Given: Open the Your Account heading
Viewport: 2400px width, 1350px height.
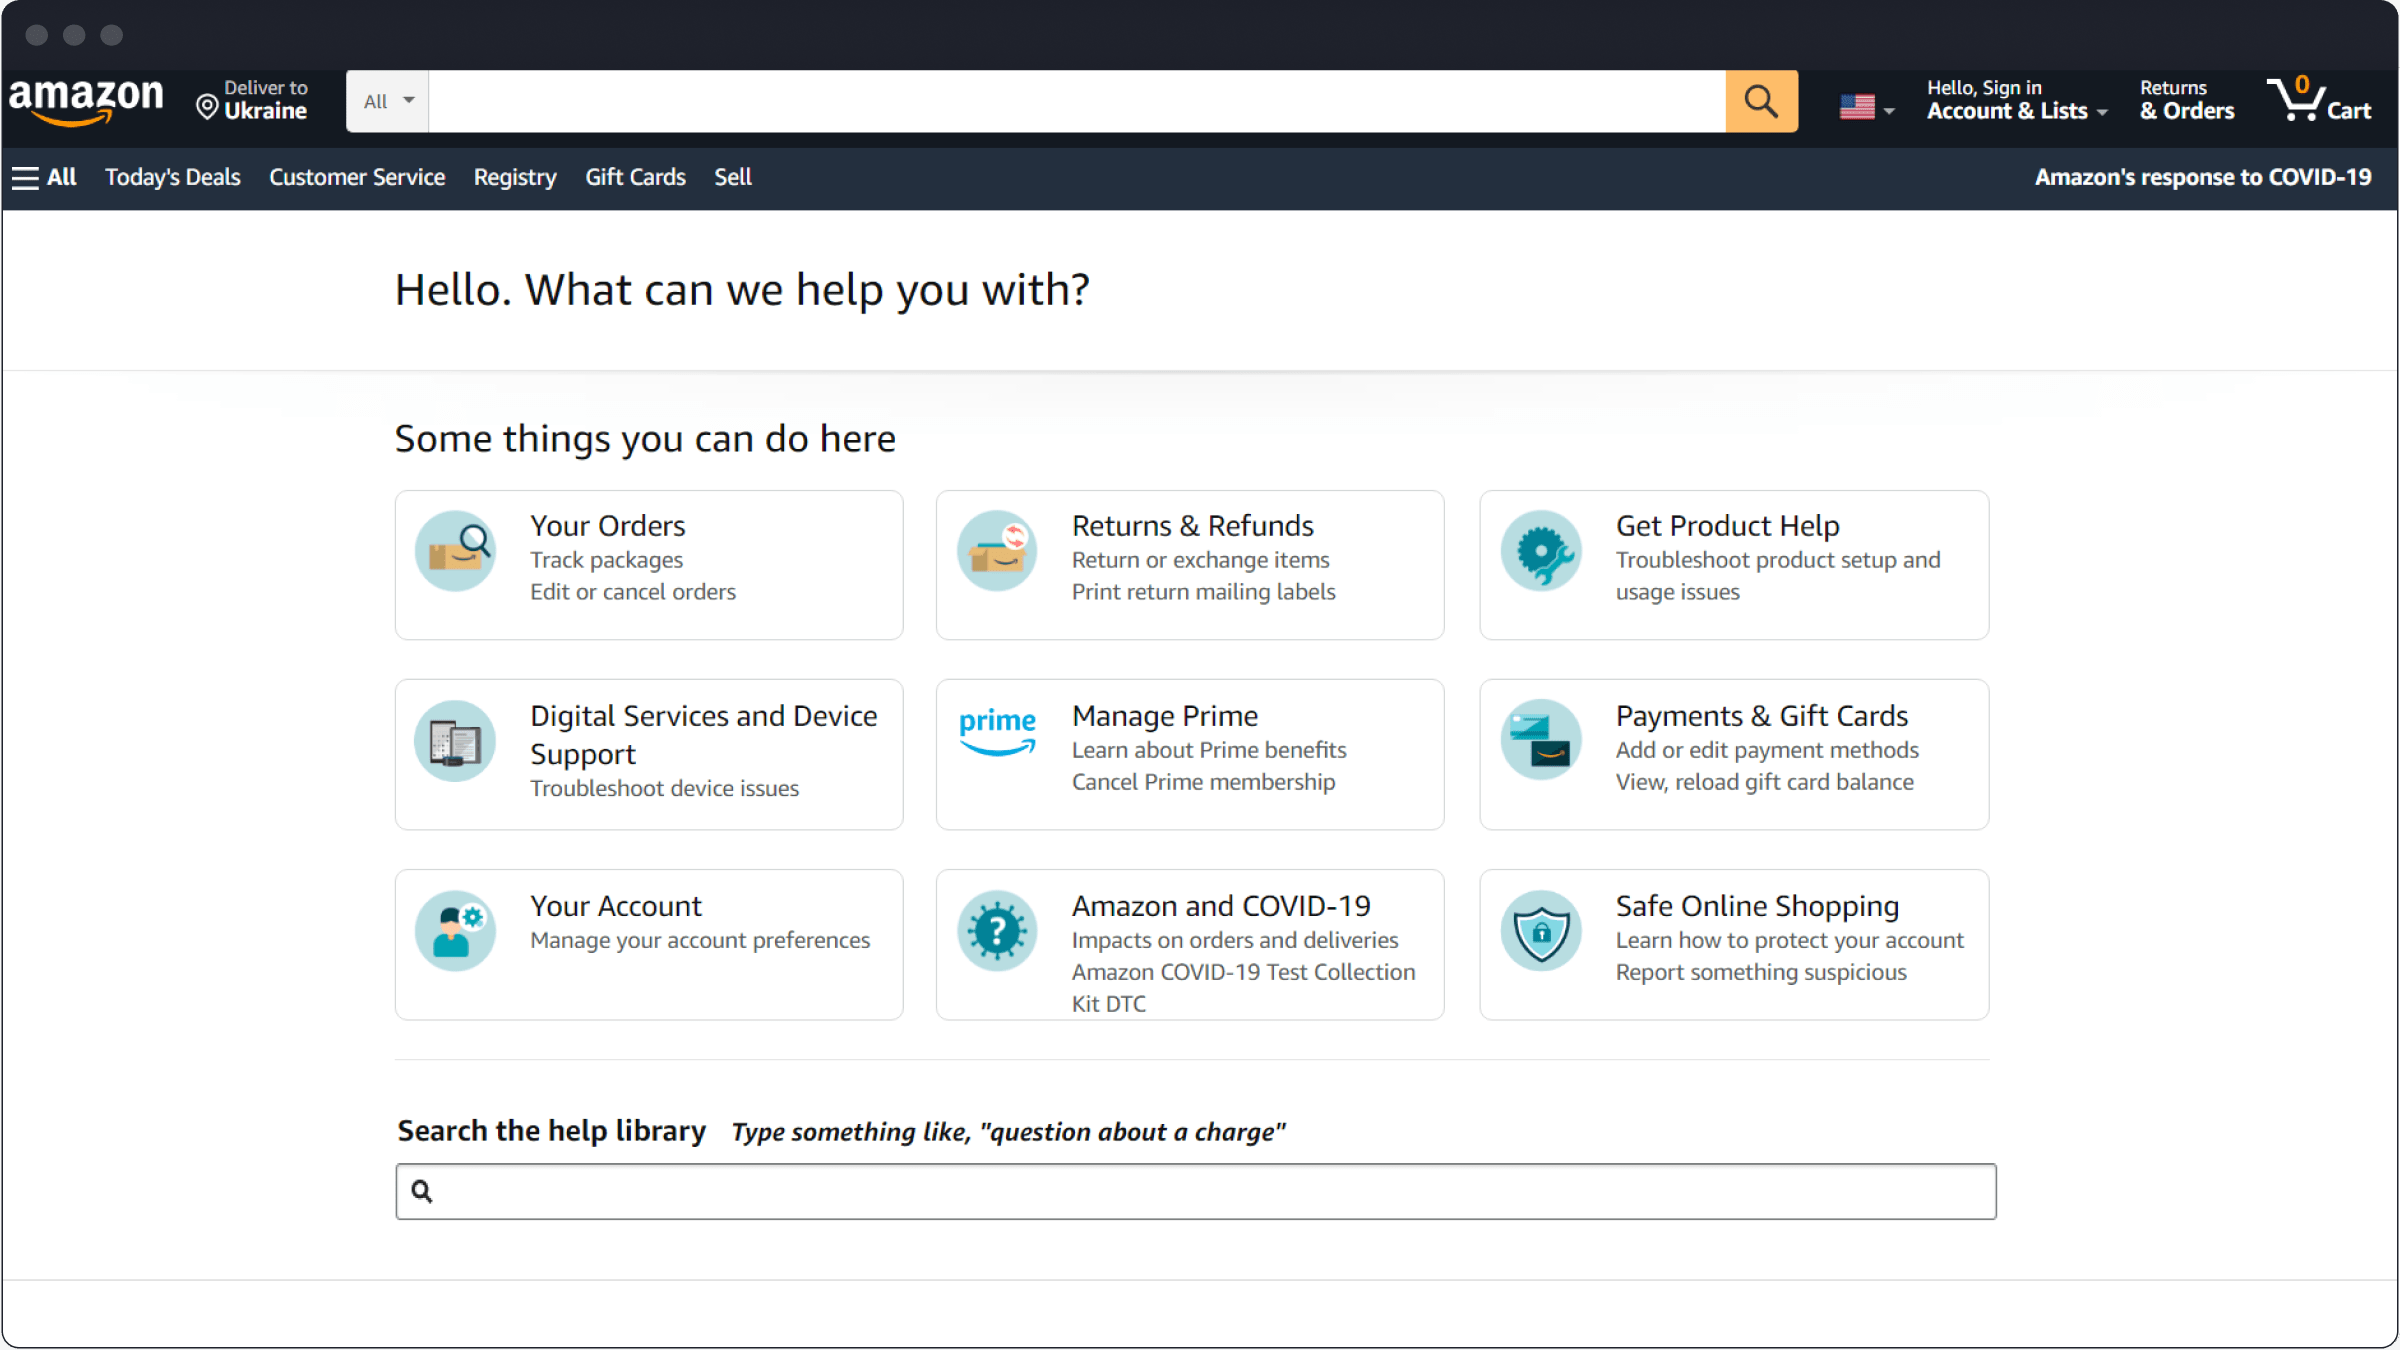Looking at the screenshot, I should pyautogui.click(x=616, y=906).
